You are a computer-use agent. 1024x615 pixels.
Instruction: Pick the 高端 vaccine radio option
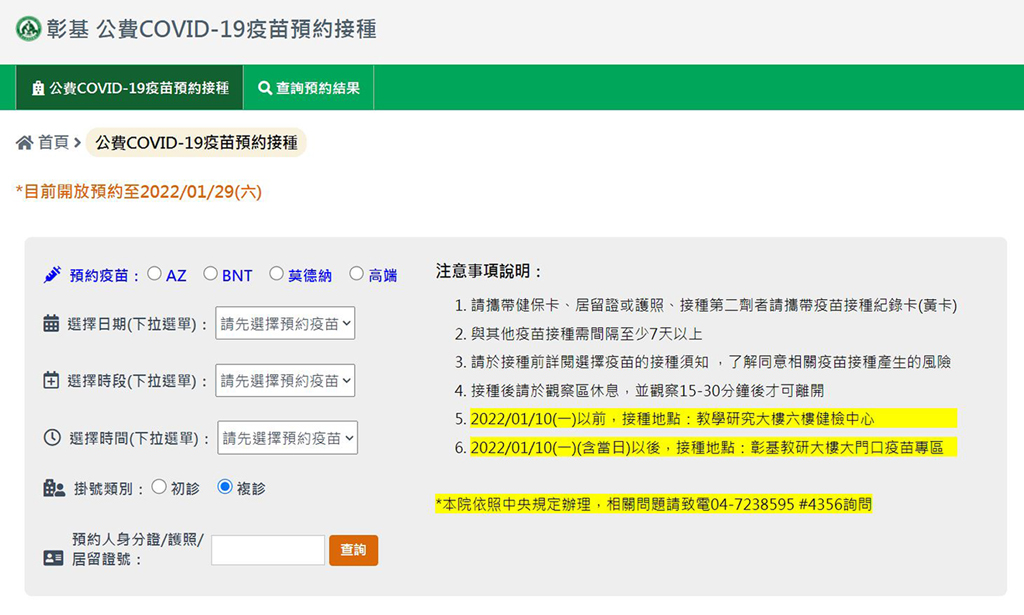(356, 274)
